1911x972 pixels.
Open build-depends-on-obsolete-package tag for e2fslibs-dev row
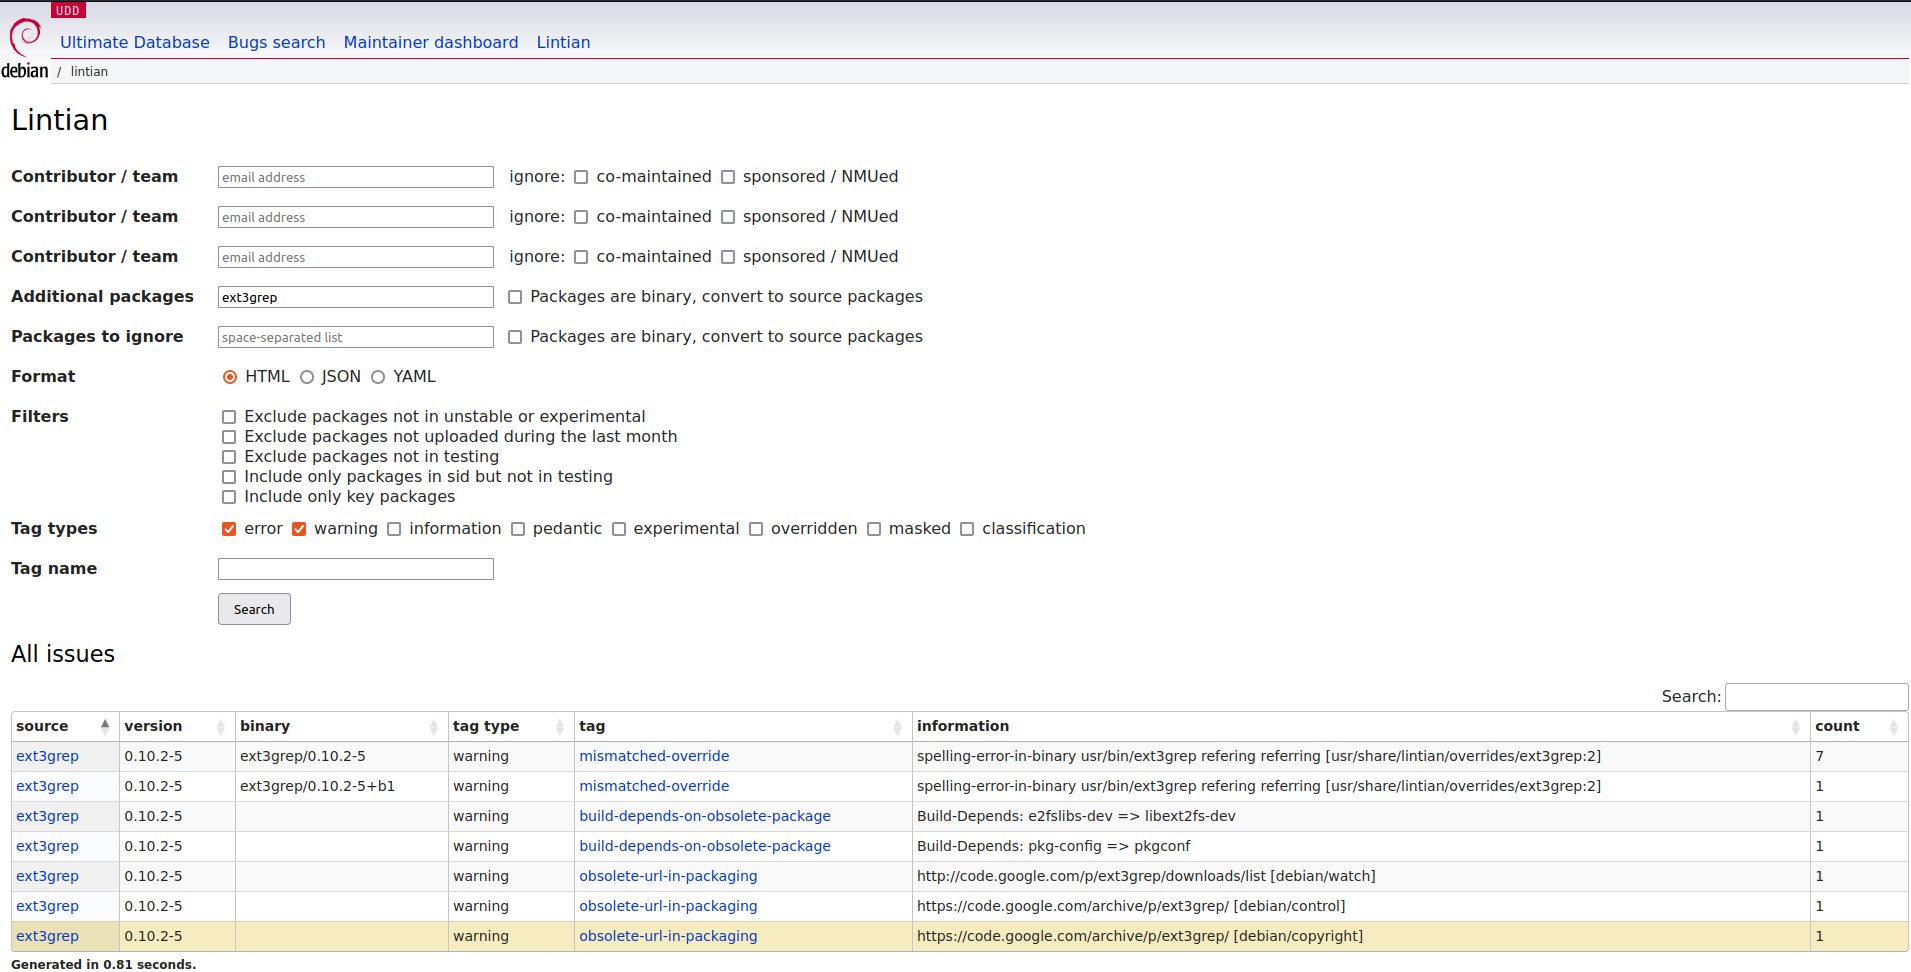pyautogui.click(x=705, y=816)
